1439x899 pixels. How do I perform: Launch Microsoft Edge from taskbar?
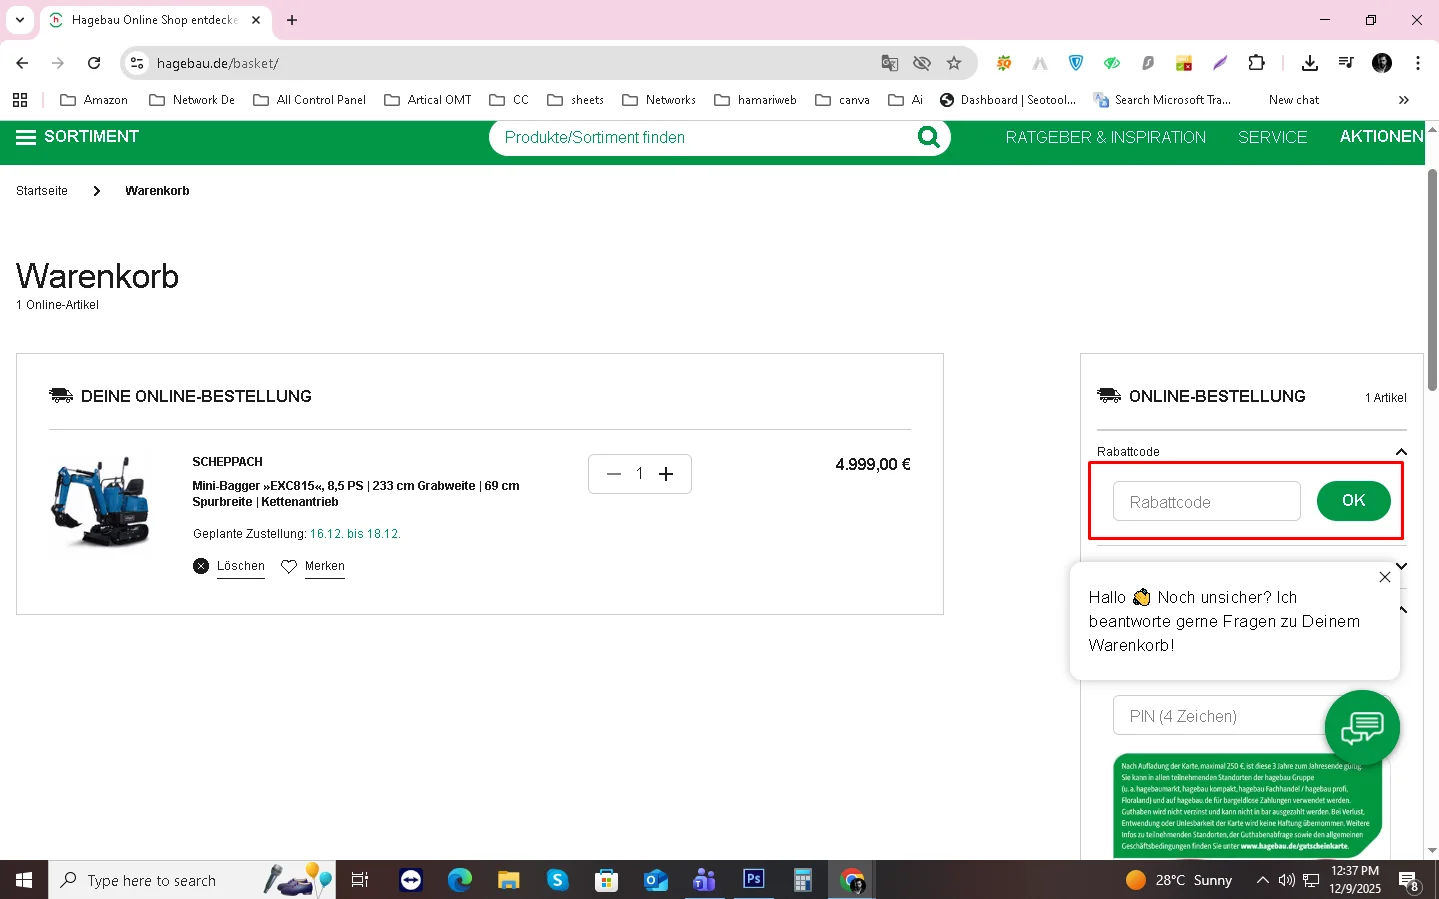click(x=460, y=880)
